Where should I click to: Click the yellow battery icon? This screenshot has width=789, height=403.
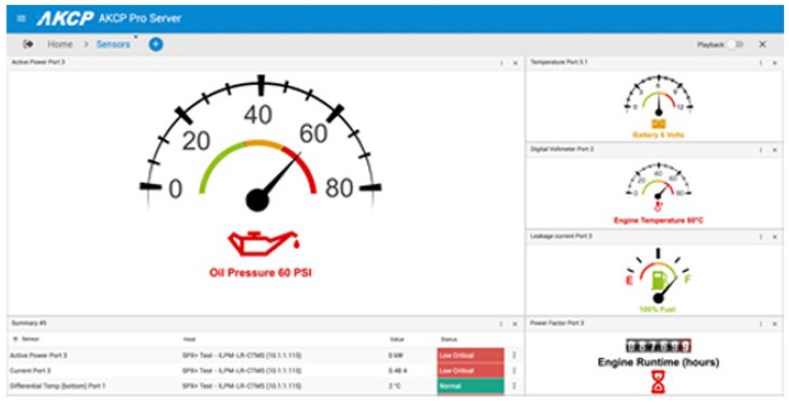tap(658, 124)
